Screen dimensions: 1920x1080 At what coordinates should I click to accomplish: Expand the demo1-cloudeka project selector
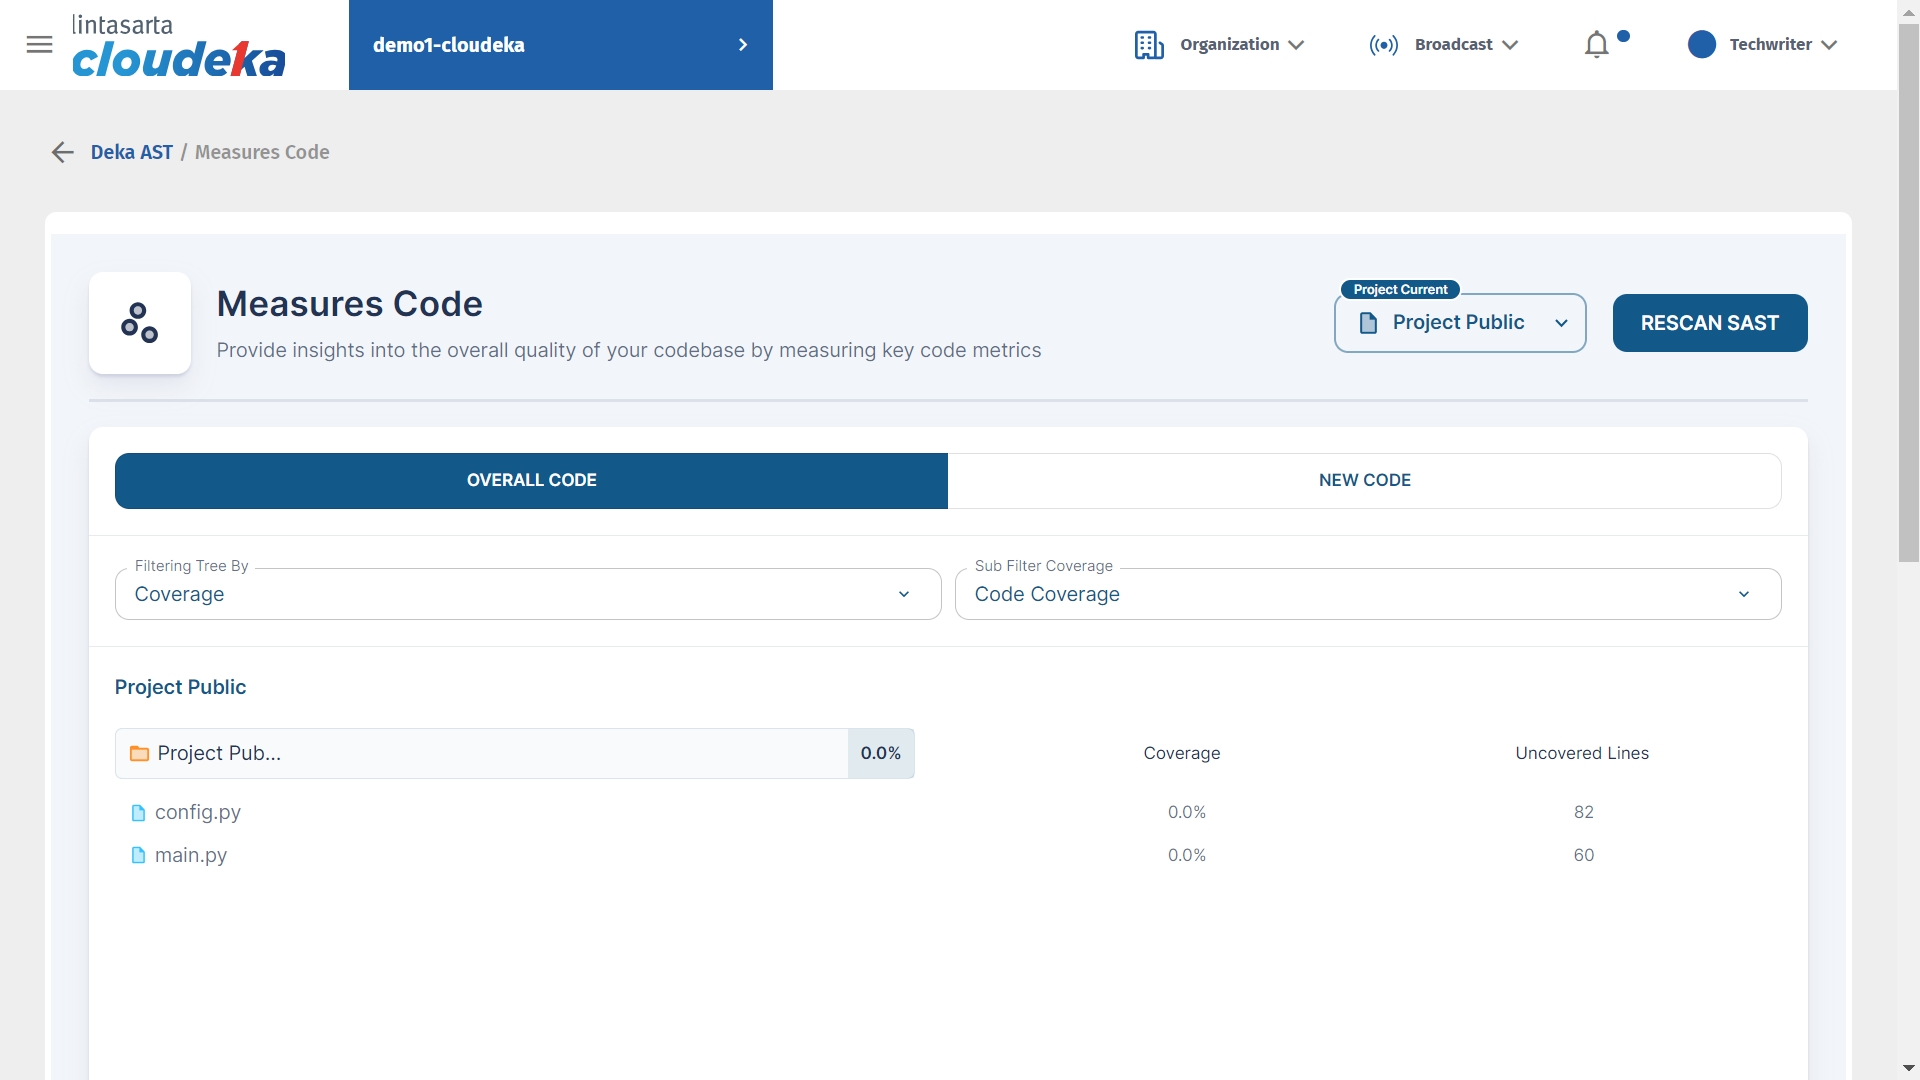click(560, 45)
